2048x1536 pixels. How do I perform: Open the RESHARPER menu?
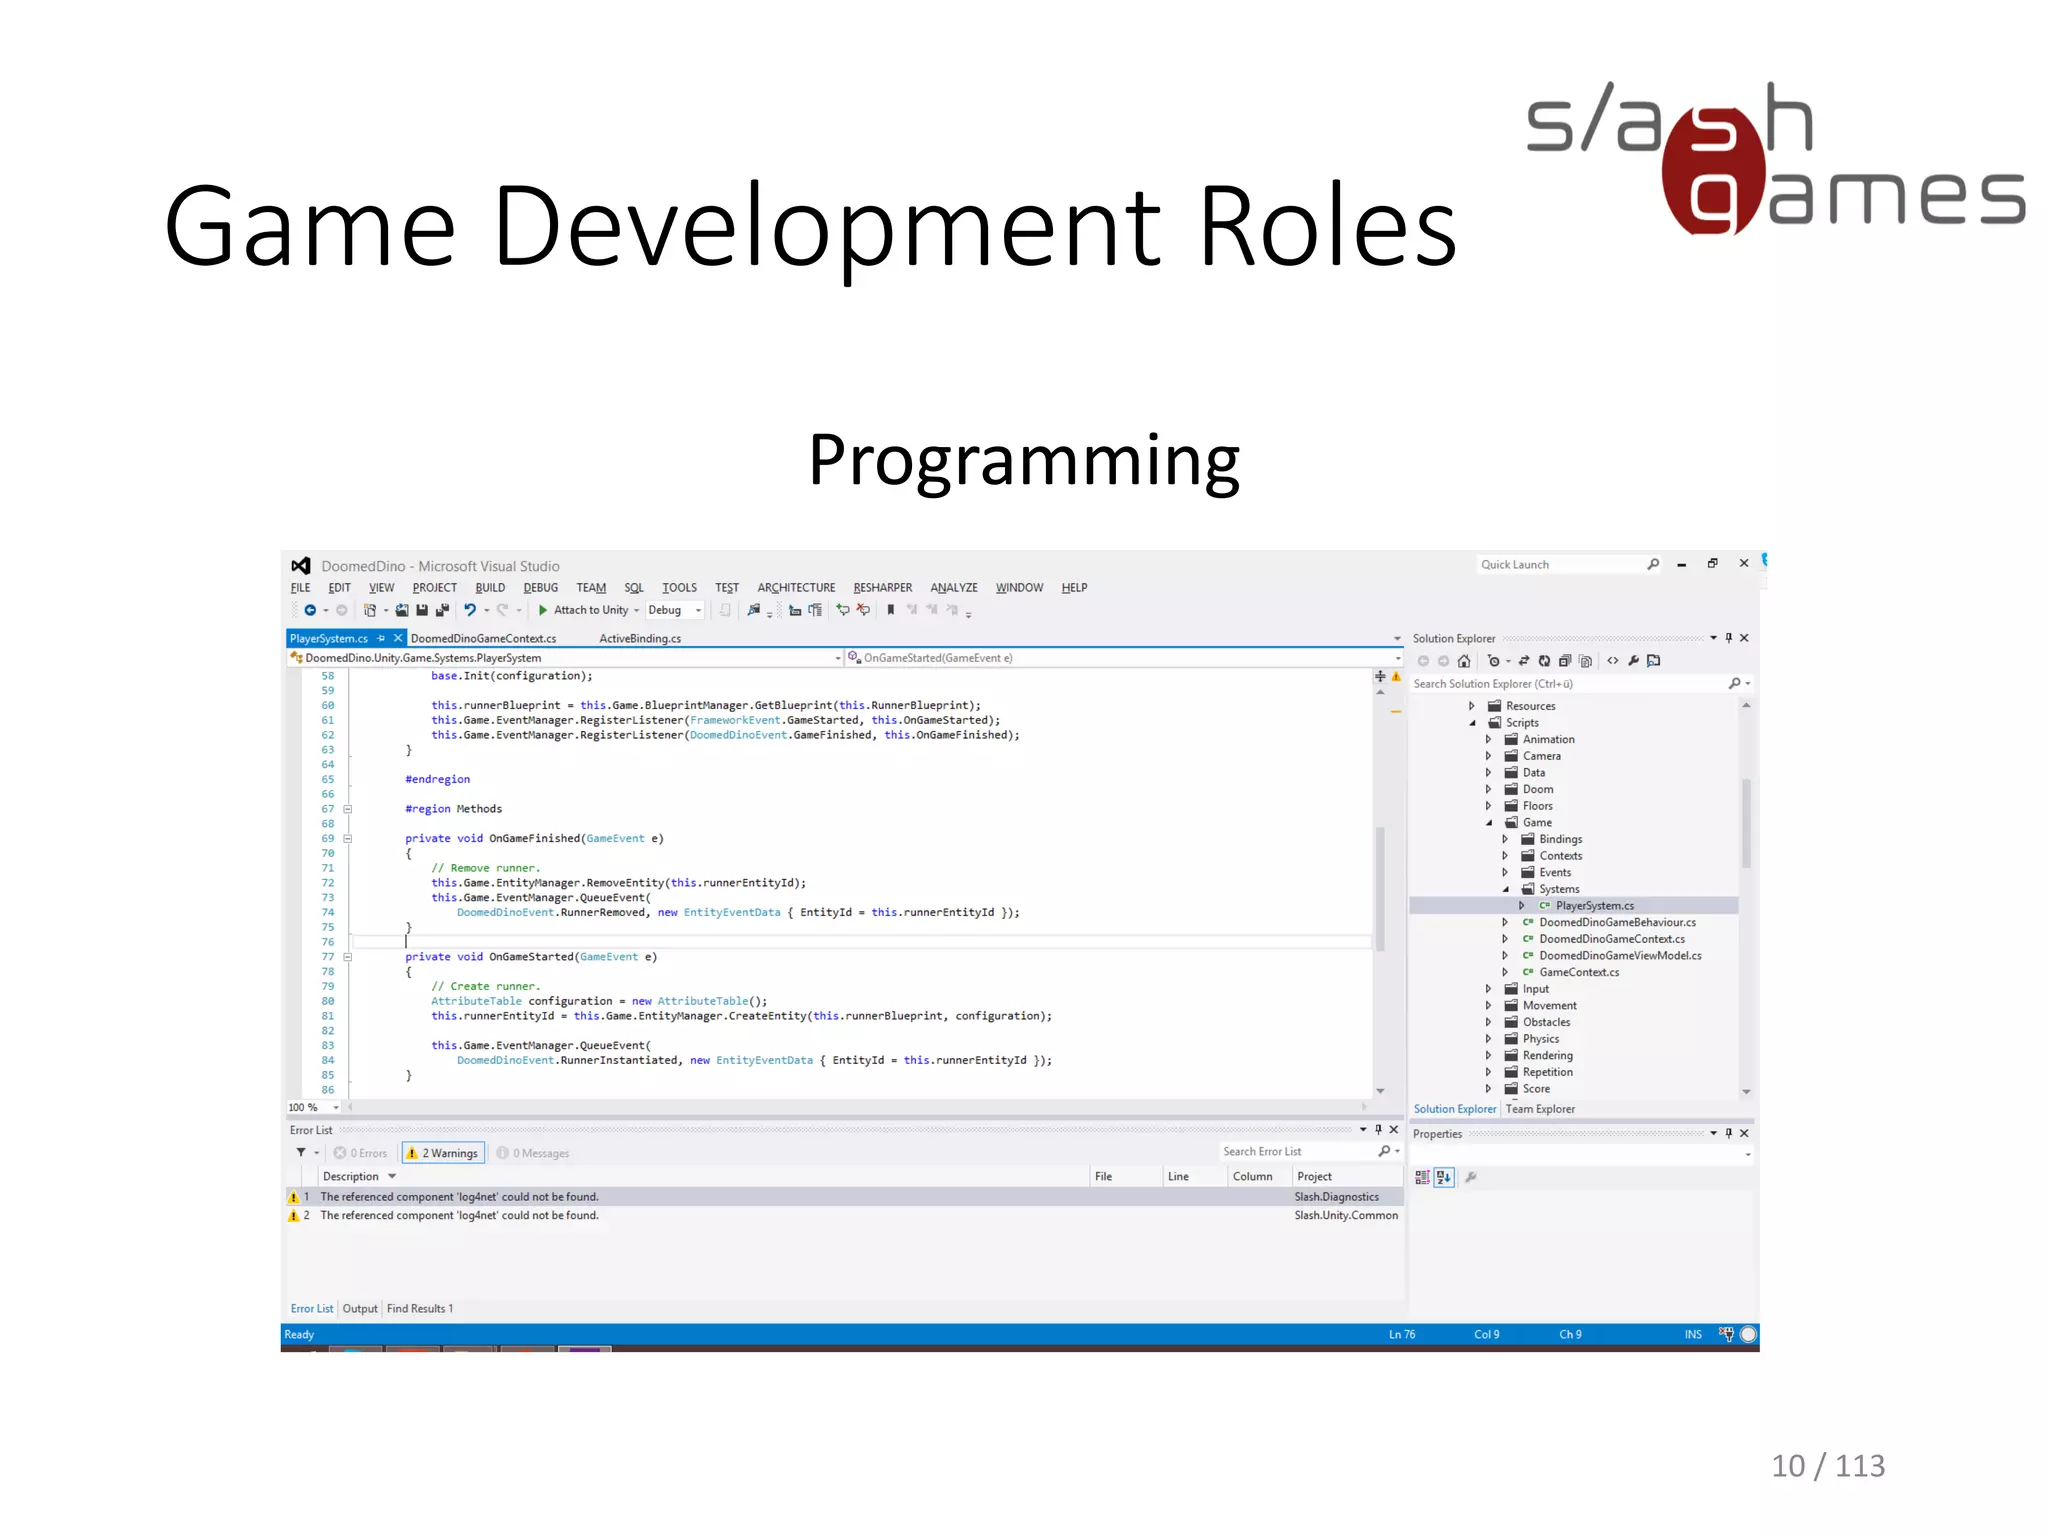882,588
